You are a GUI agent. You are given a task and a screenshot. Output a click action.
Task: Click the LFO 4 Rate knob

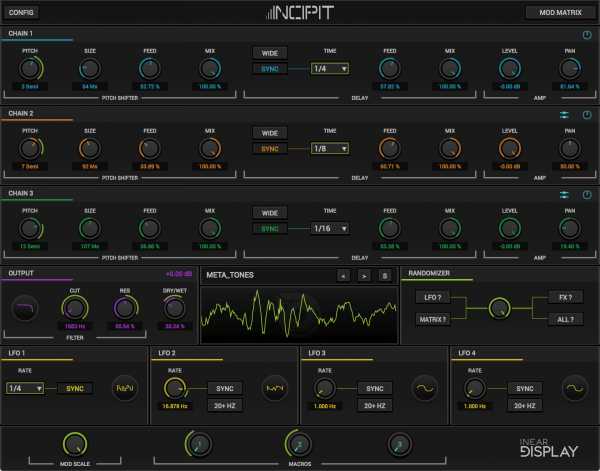(474, 388)
